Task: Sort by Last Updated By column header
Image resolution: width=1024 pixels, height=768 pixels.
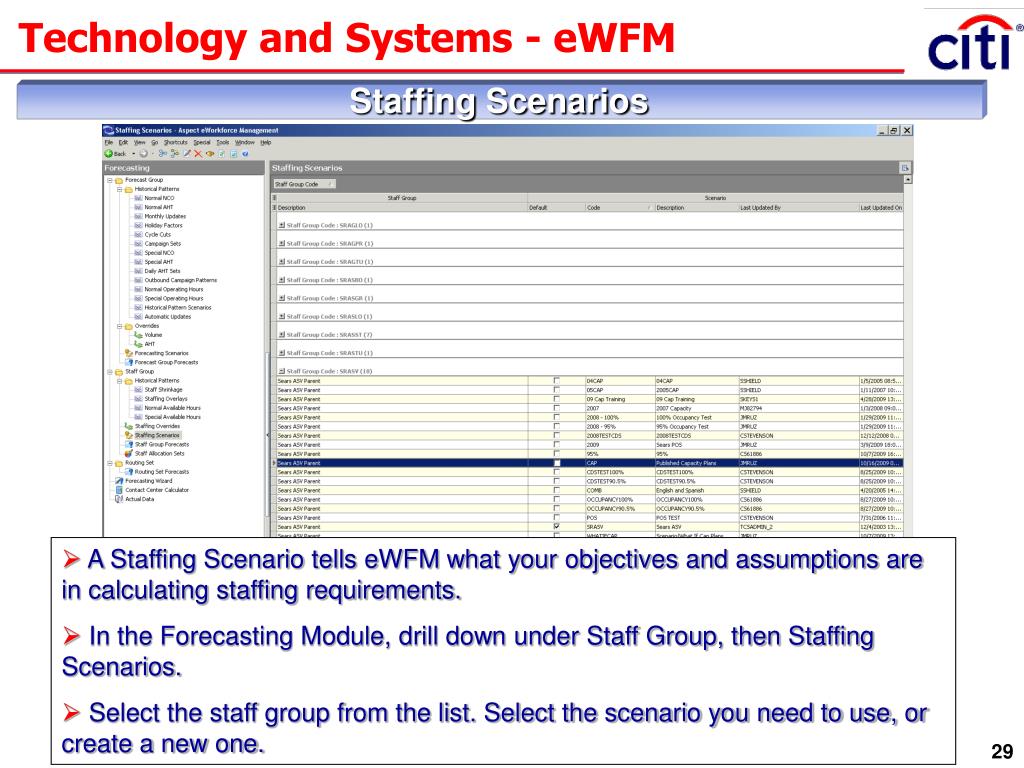Action: tap(798, 208)
